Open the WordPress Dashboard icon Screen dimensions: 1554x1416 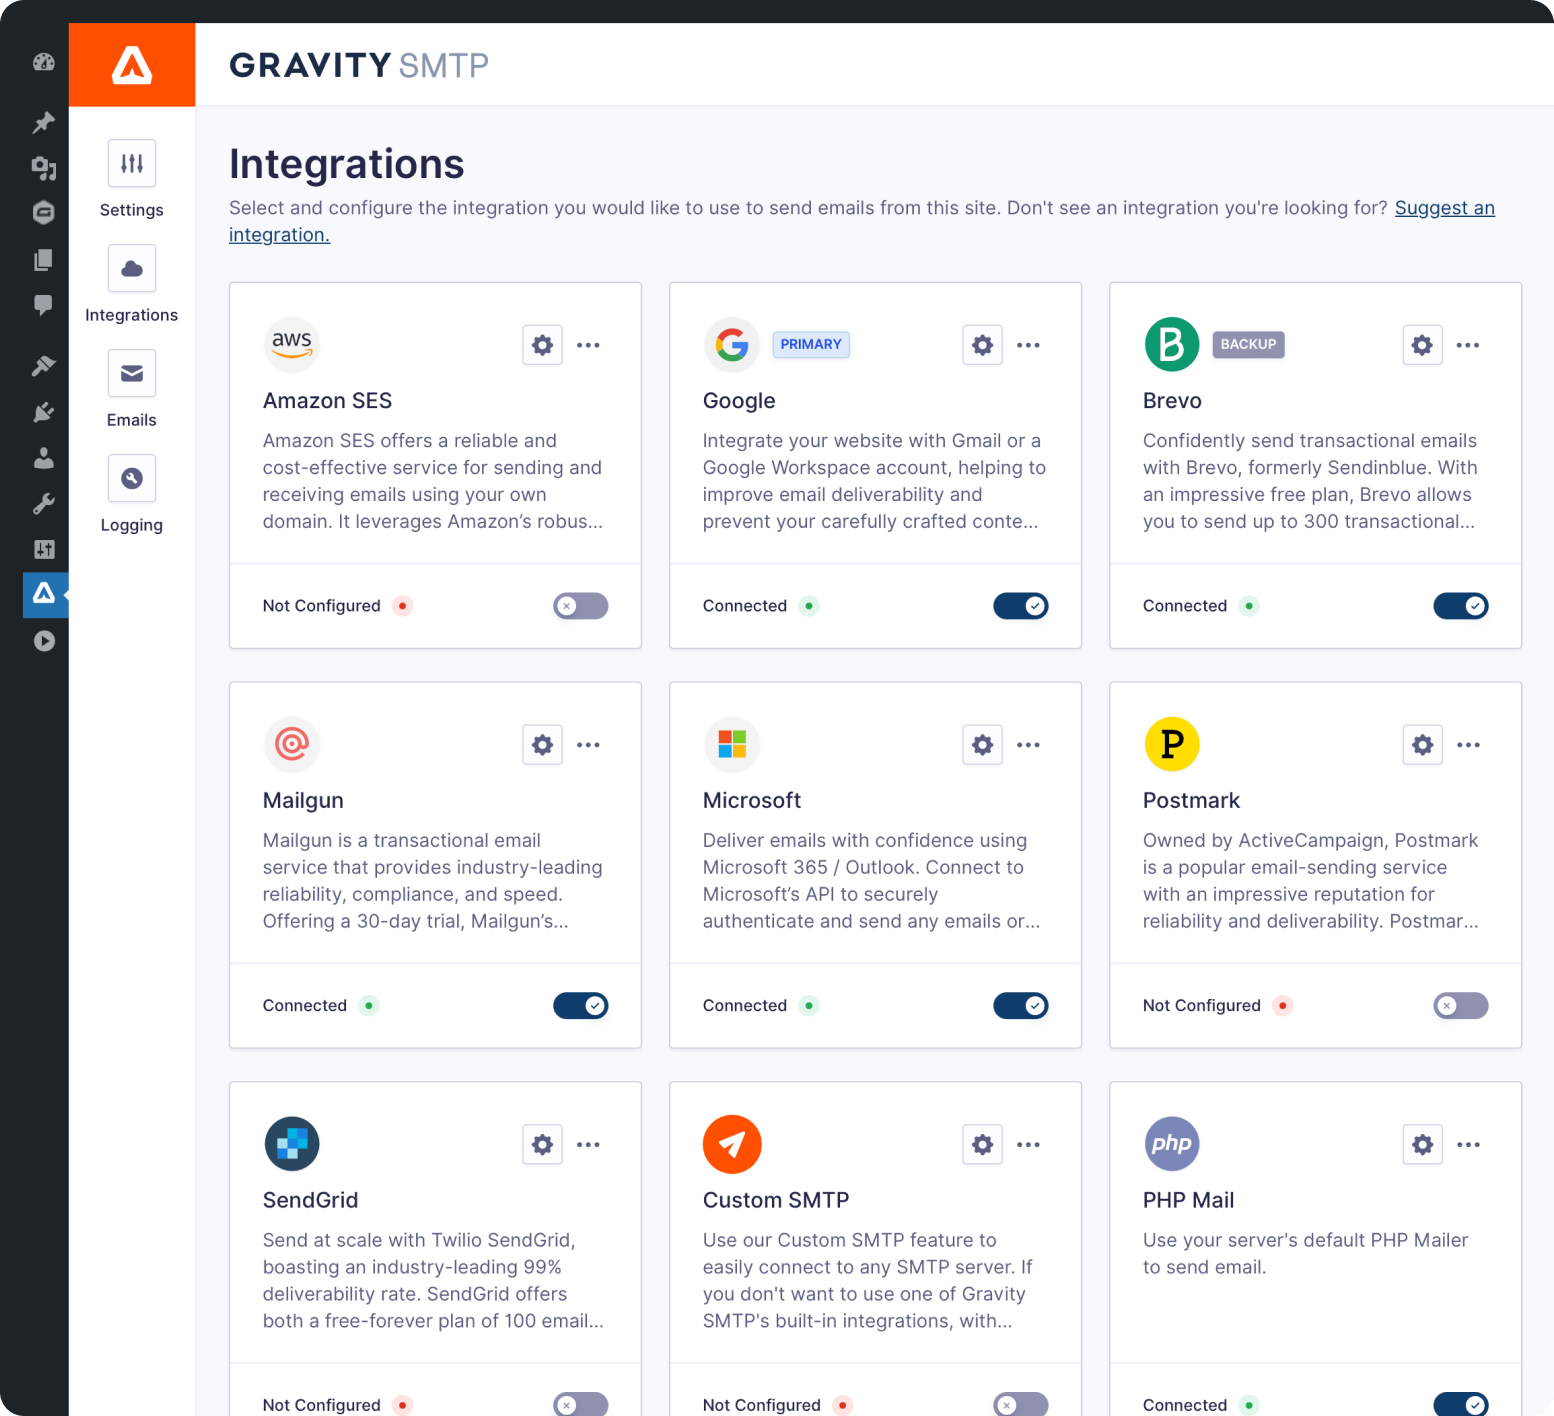(x=44, y=62)
